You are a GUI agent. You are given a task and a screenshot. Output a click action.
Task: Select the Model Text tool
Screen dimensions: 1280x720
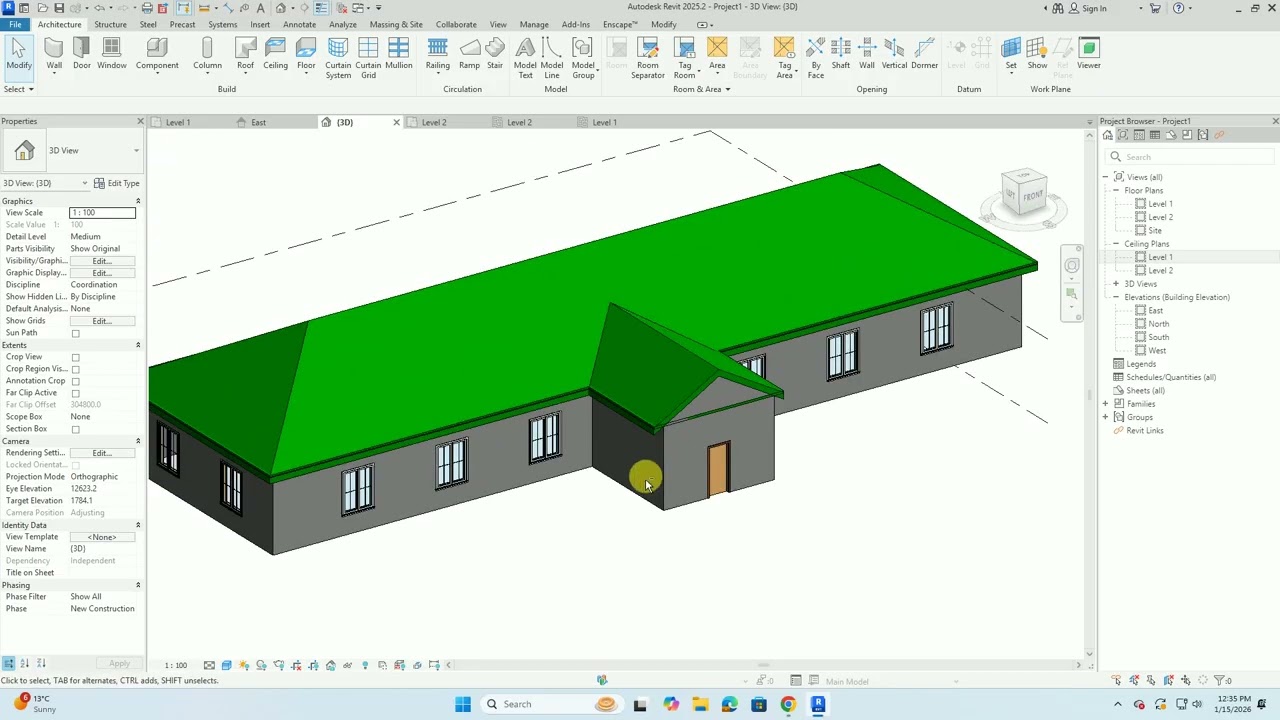pyautogui.click(x=525, y=58)
